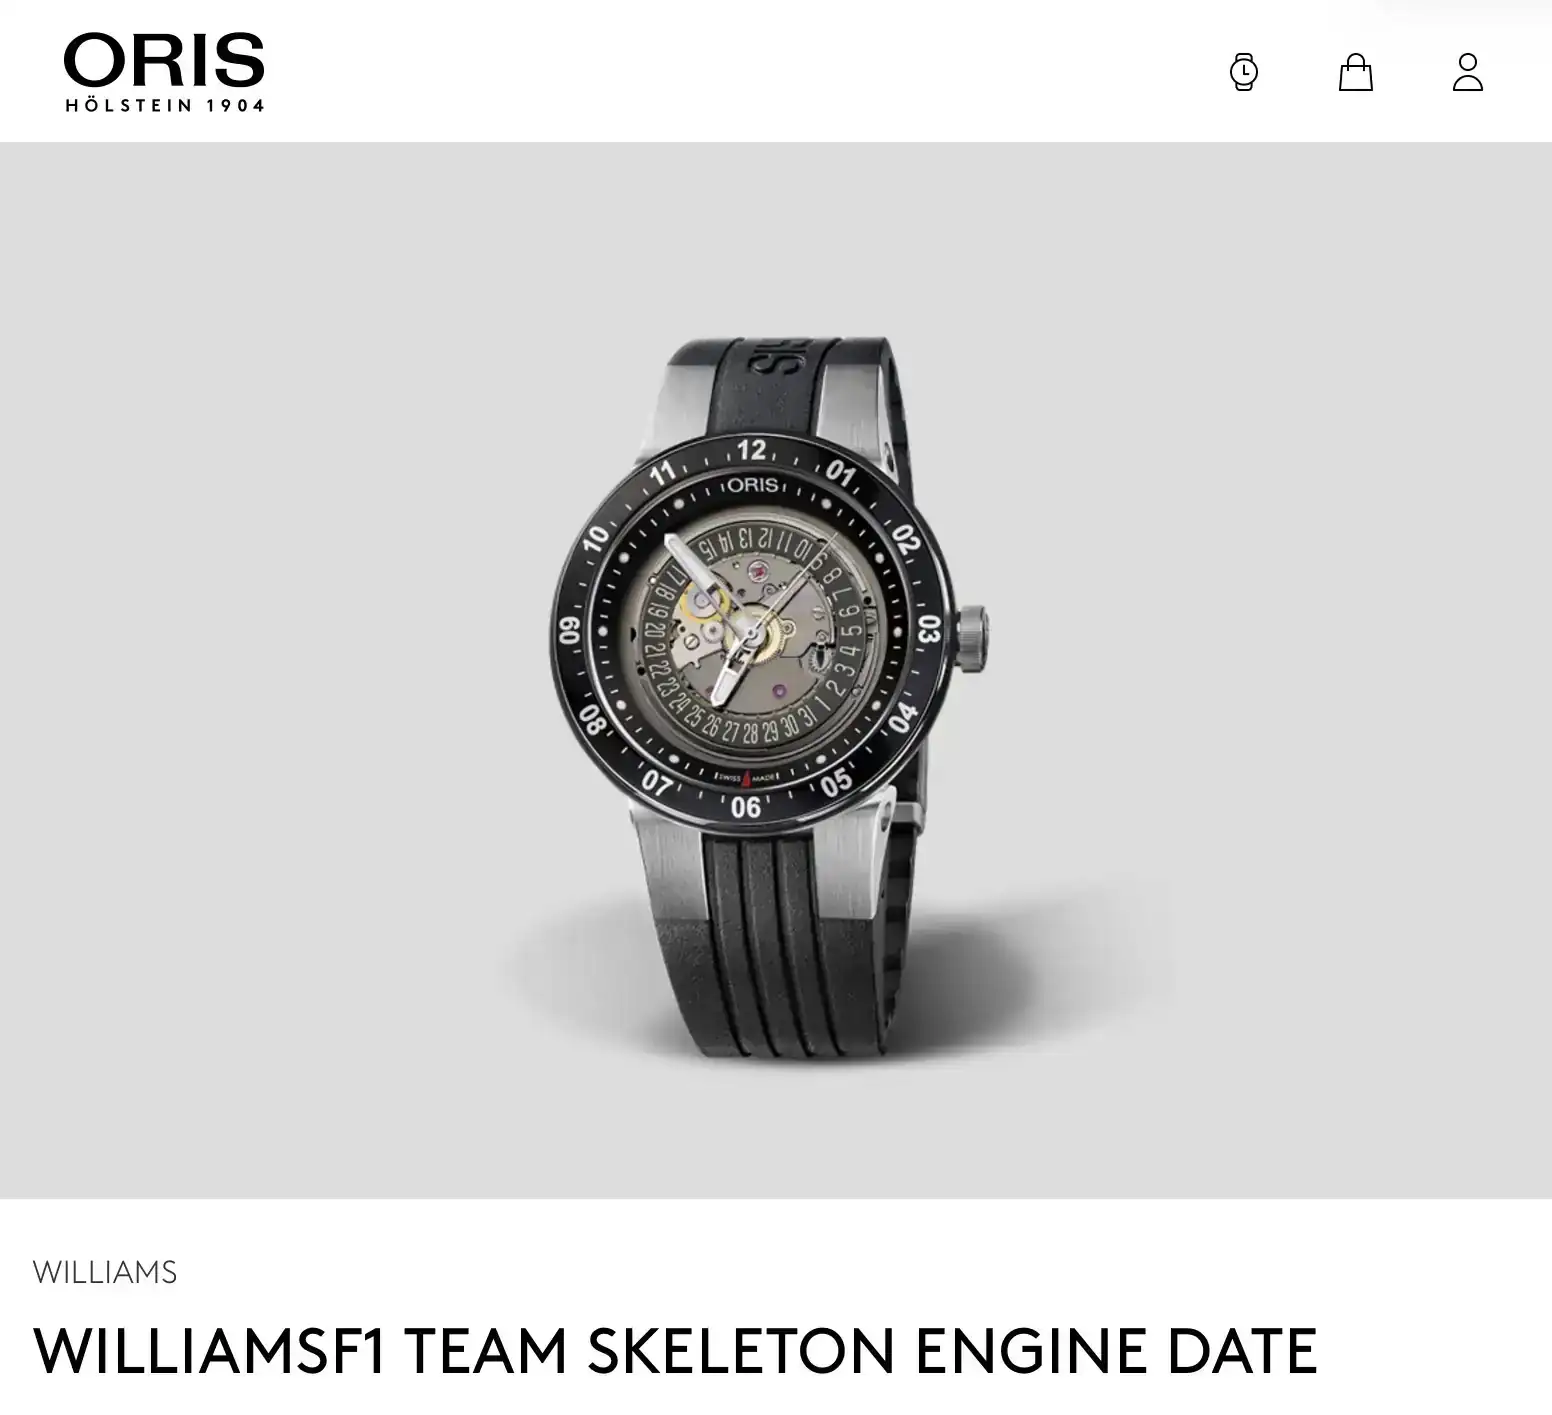Click the ORIS text on the watch dial
This screenshot has width=1552, height=1415.
[752, 485]
